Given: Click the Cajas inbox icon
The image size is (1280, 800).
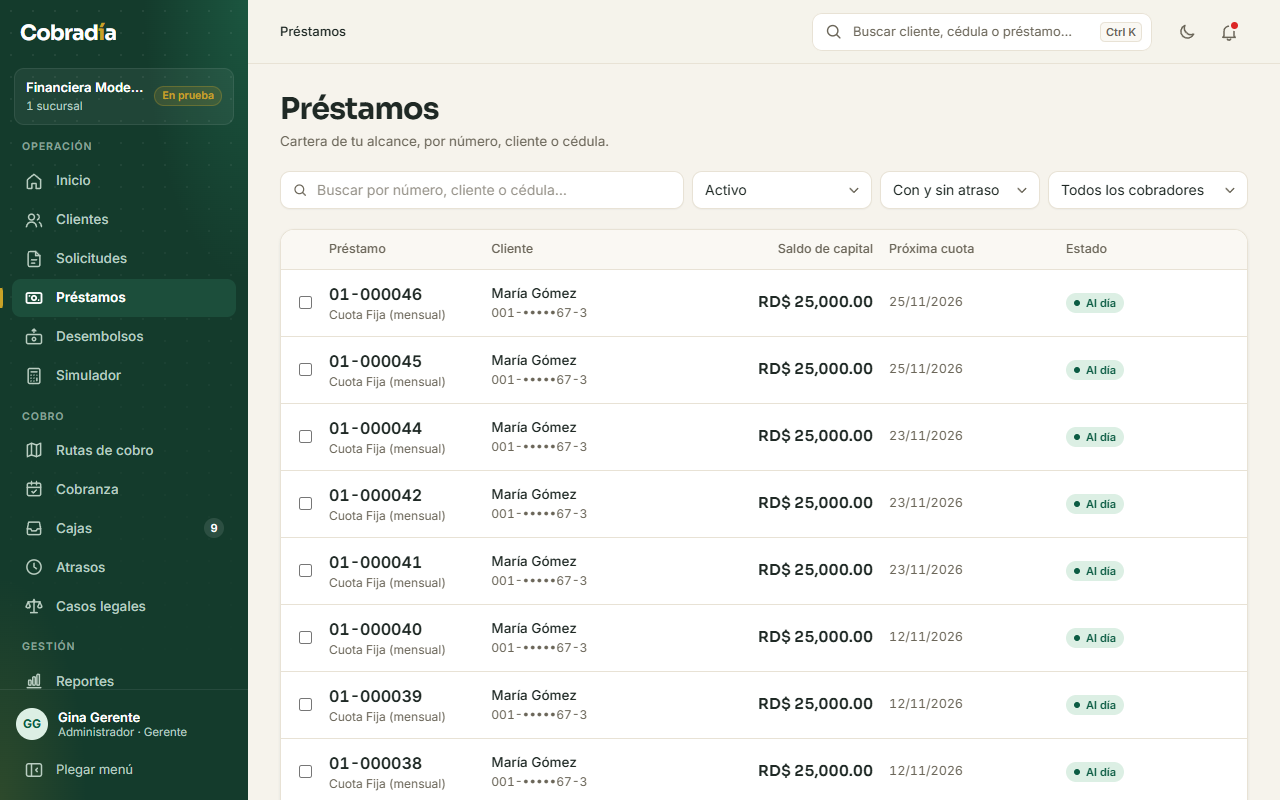Looking at the screenshot, I should (34, 529).
